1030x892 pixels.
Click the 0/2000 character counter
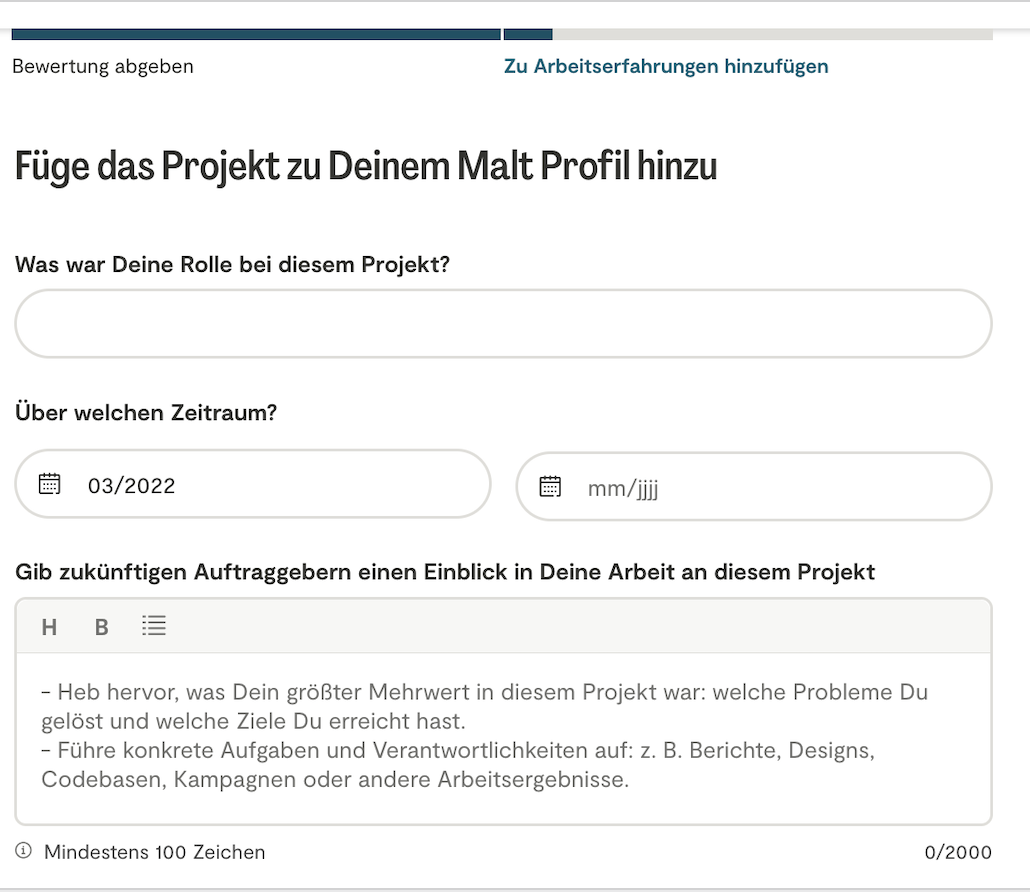(x=958, y=853)
